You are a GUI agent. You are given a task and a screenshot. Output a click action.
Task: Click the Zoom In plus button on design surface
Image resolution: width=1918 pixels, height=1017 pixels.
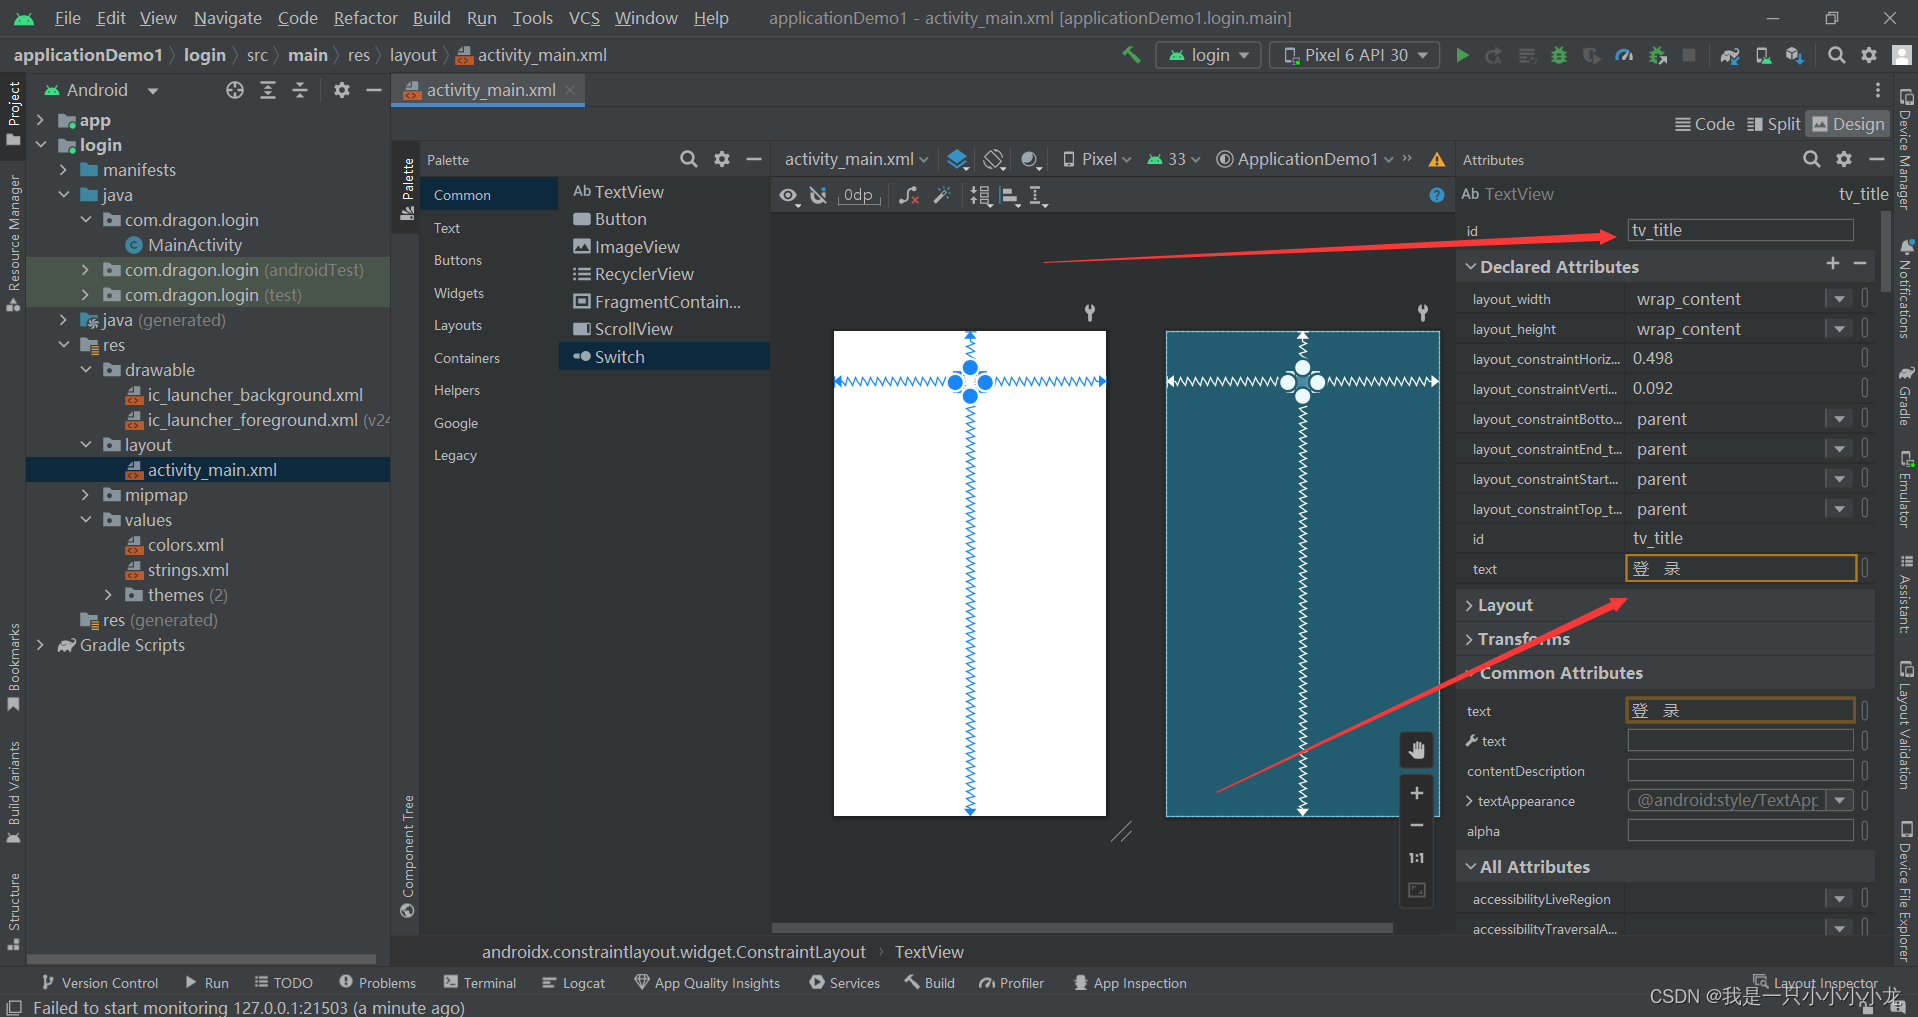point(1417,793)
